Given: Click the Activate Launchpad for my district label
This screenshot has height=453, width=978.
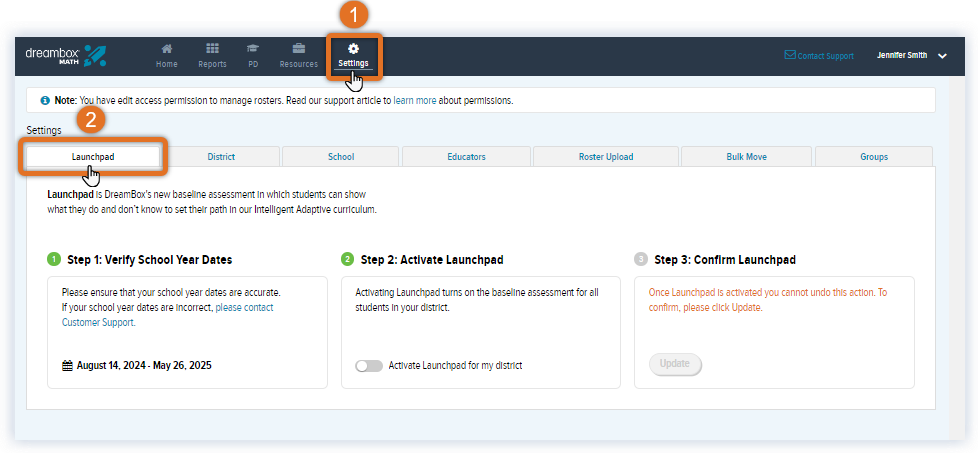Looking at the screenshot, I should point(455,366).
